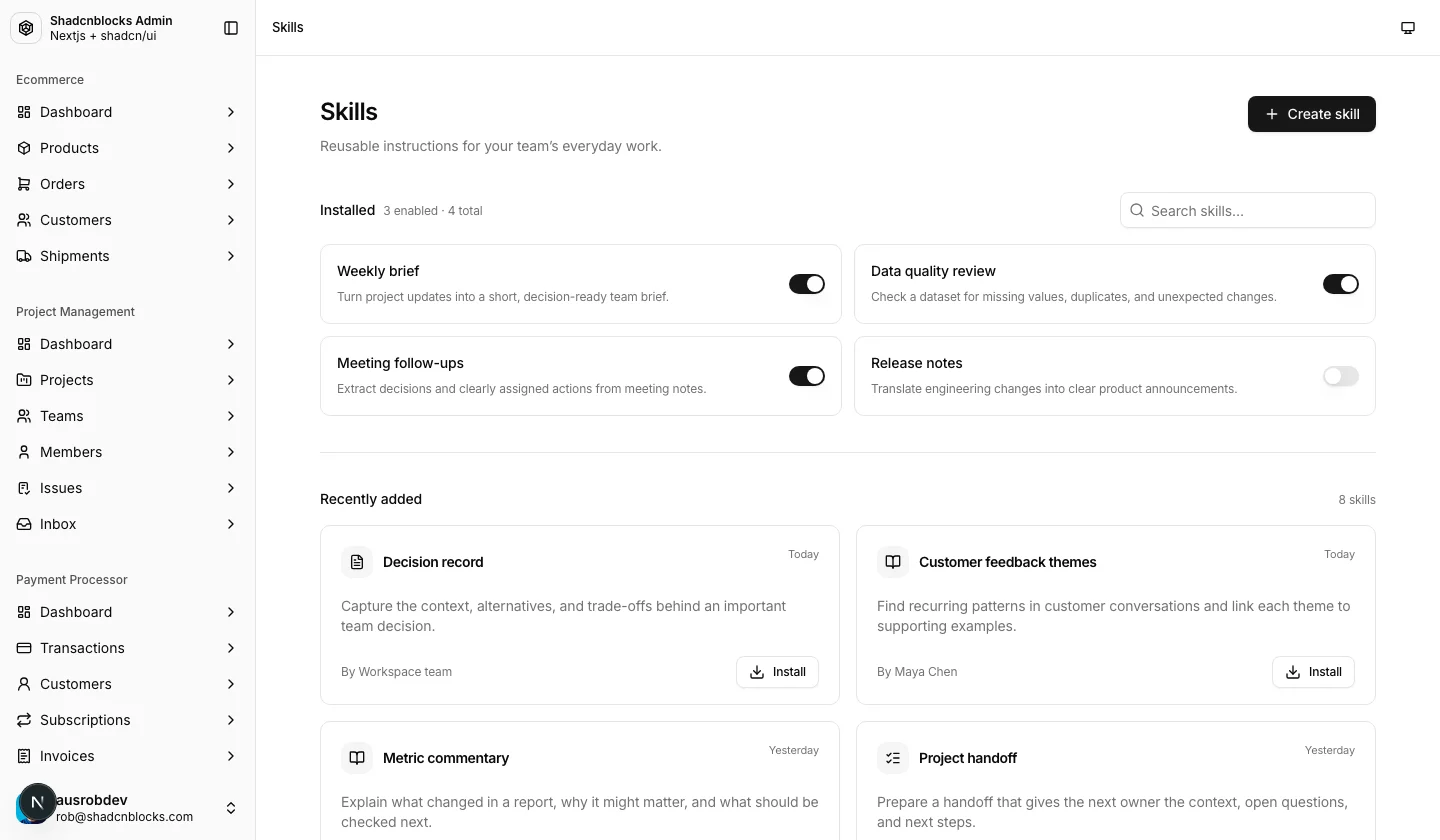Click the Decision record document icon
This screenshot has height=840, width=1440.
pos(357,562)
